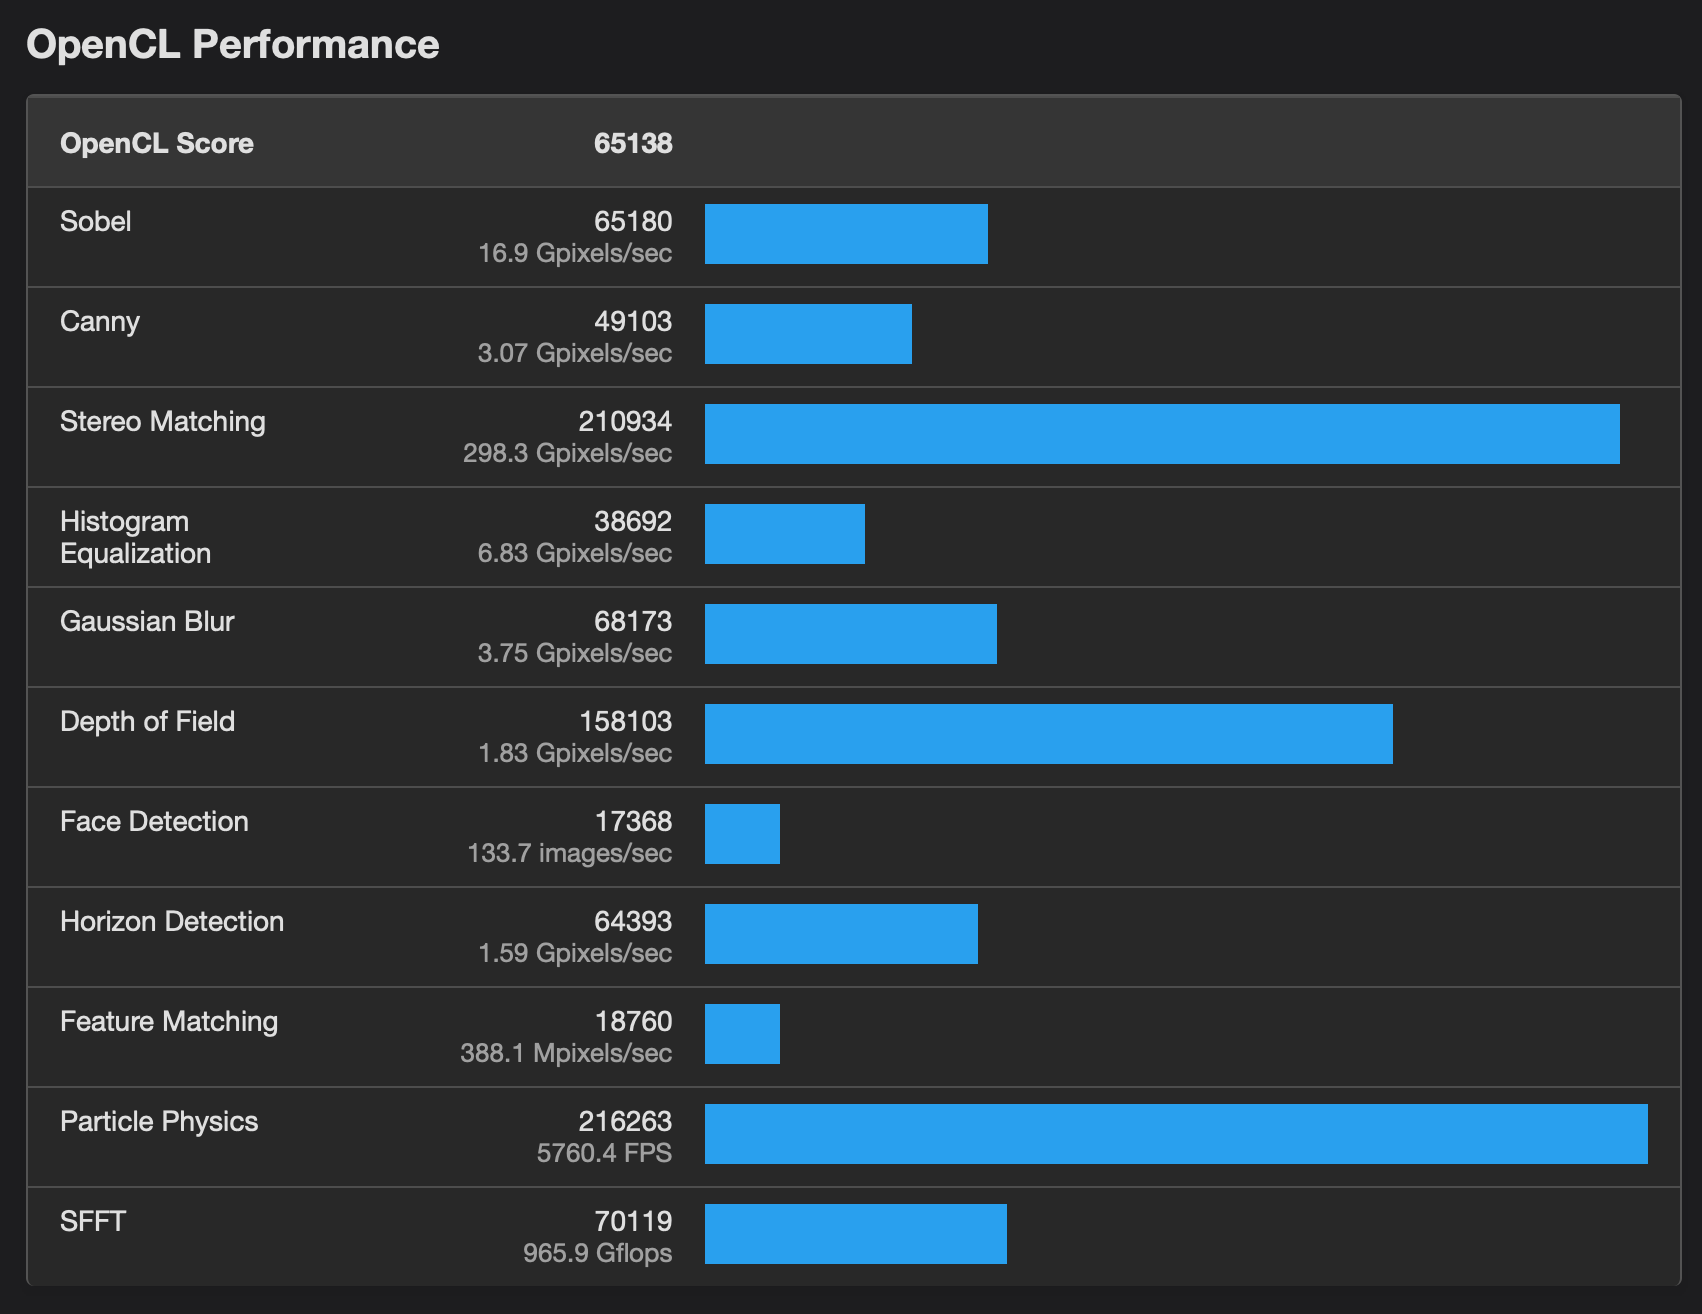
Task: Select the Depth of Field label
Action: pos(148,721)
